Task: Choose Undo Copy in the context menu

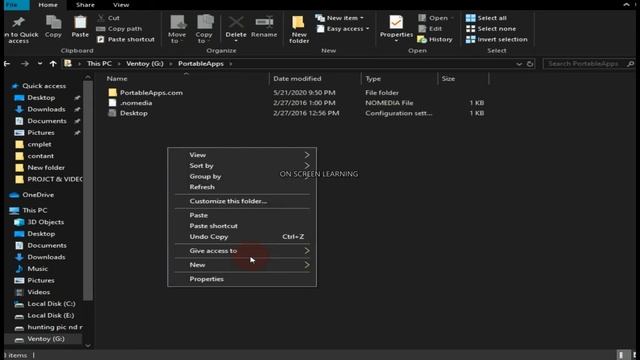Action: [x=242, y=237]
